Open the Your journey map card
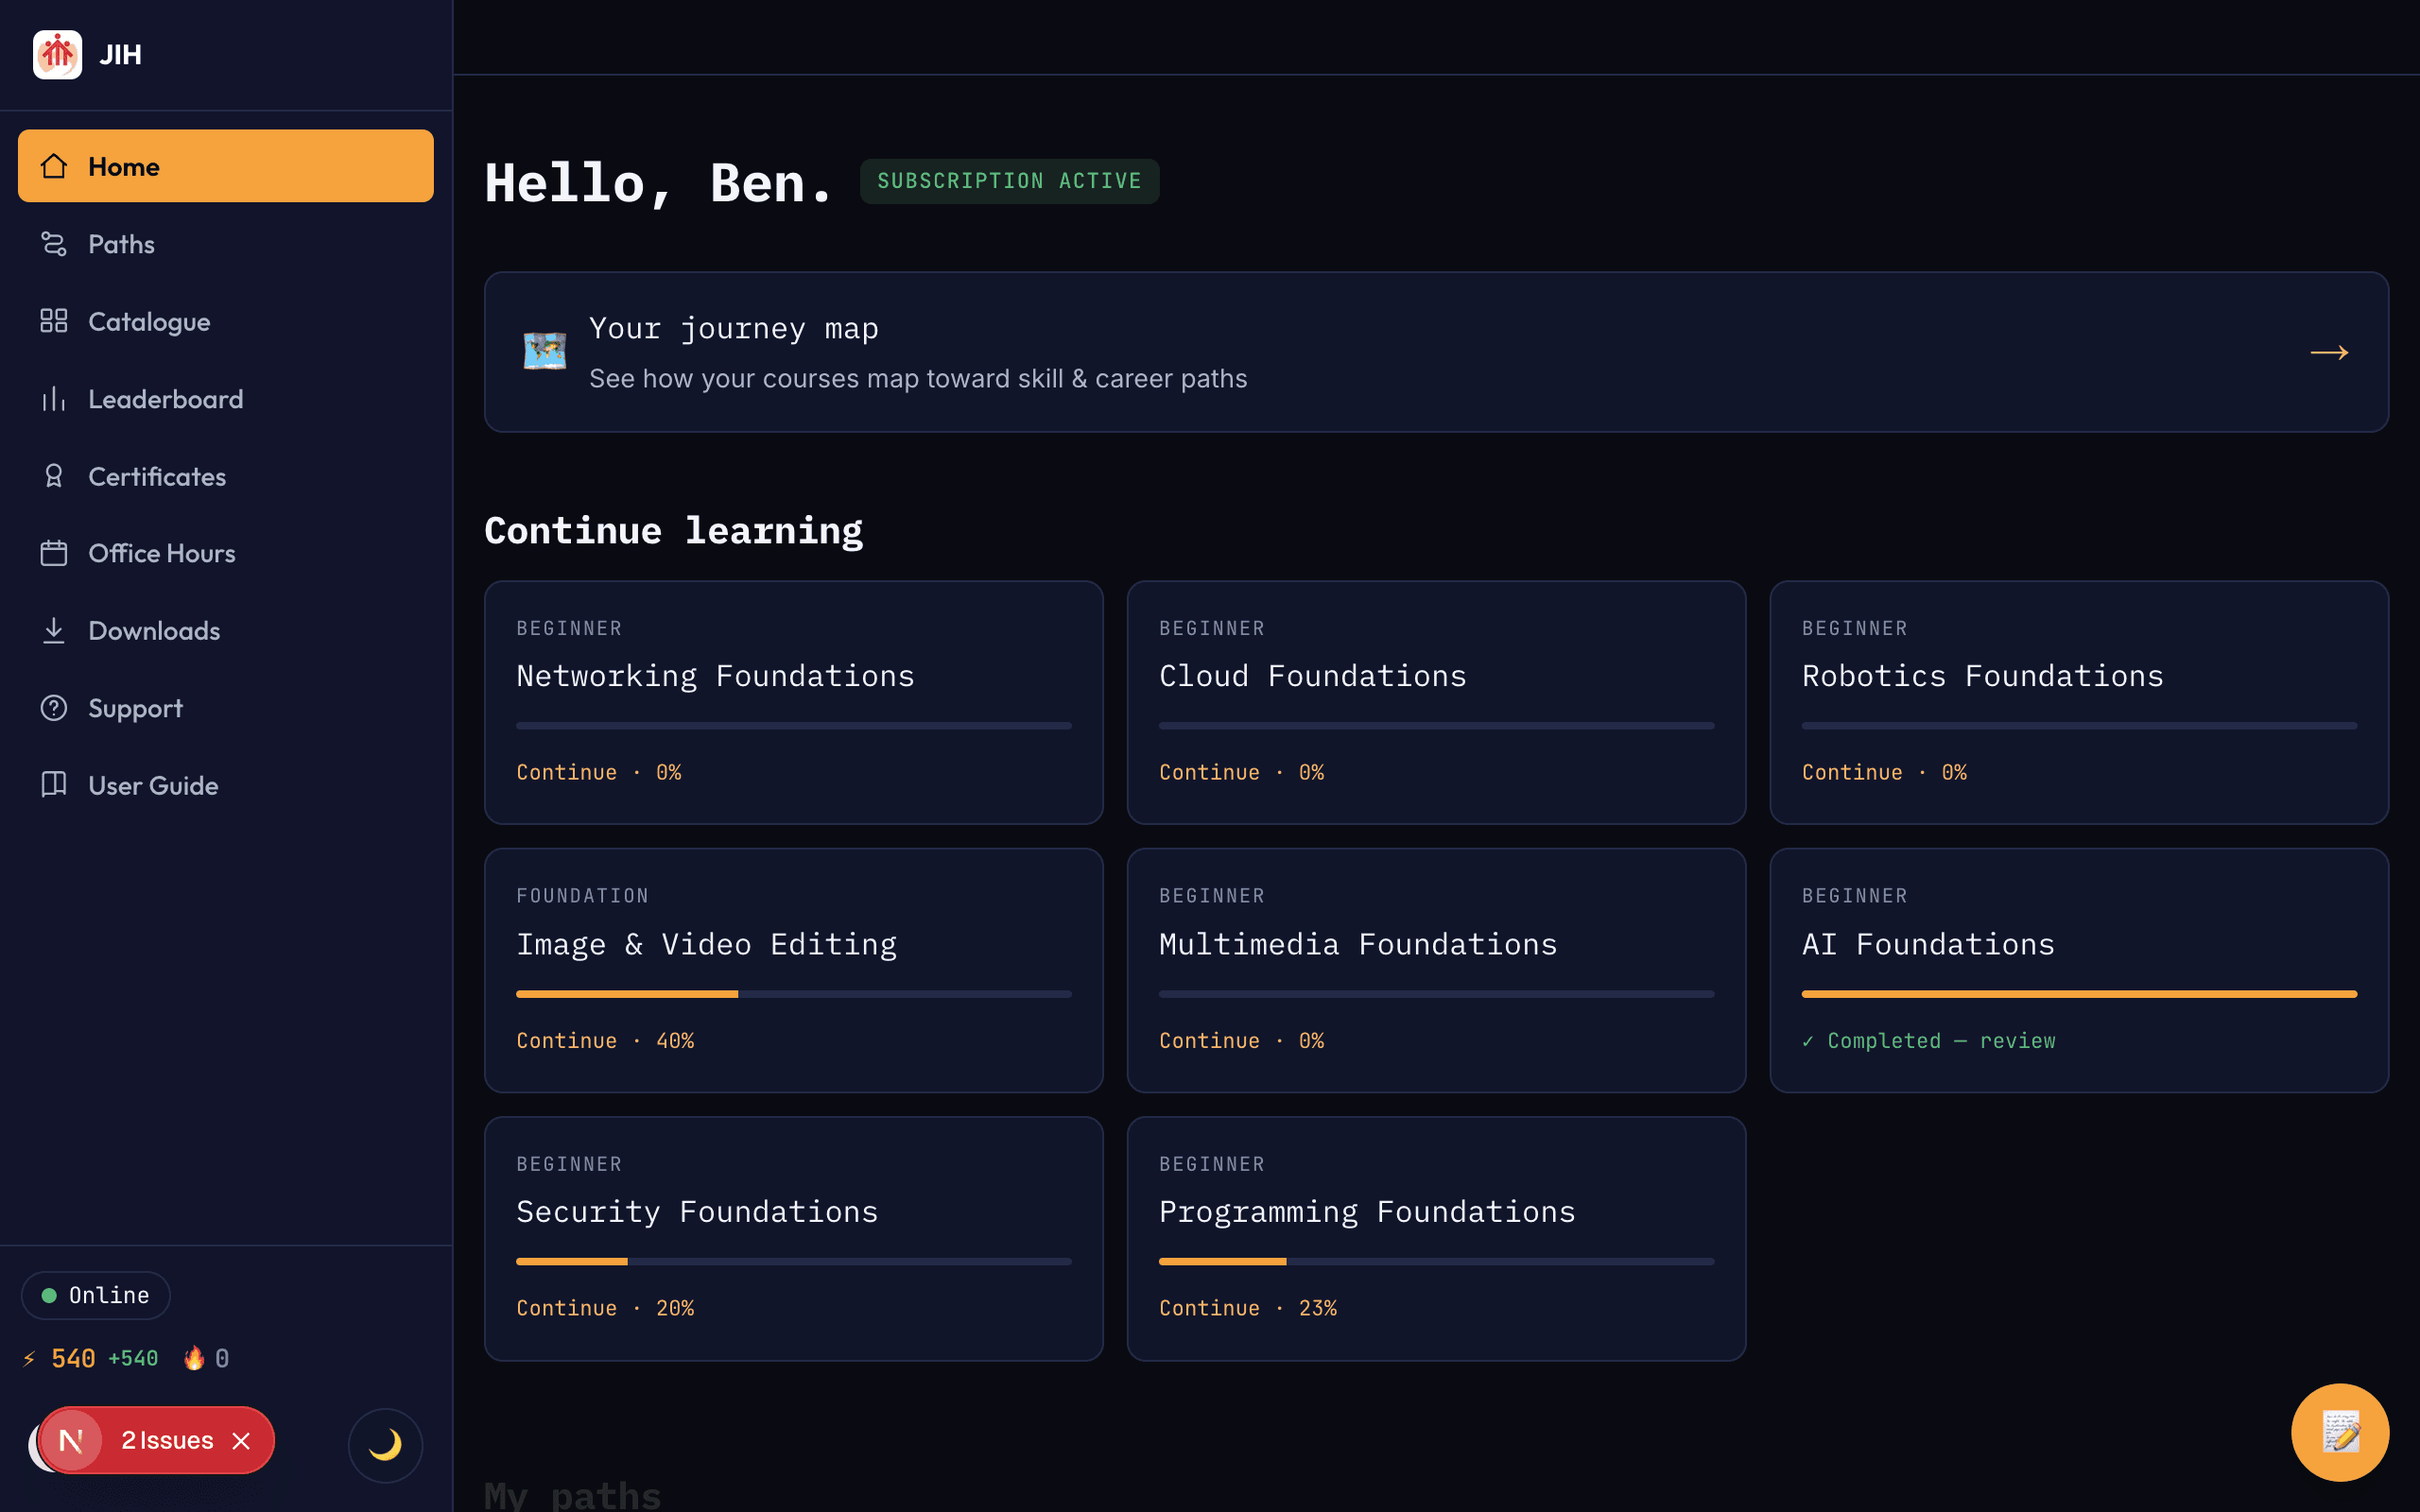 1436,352
